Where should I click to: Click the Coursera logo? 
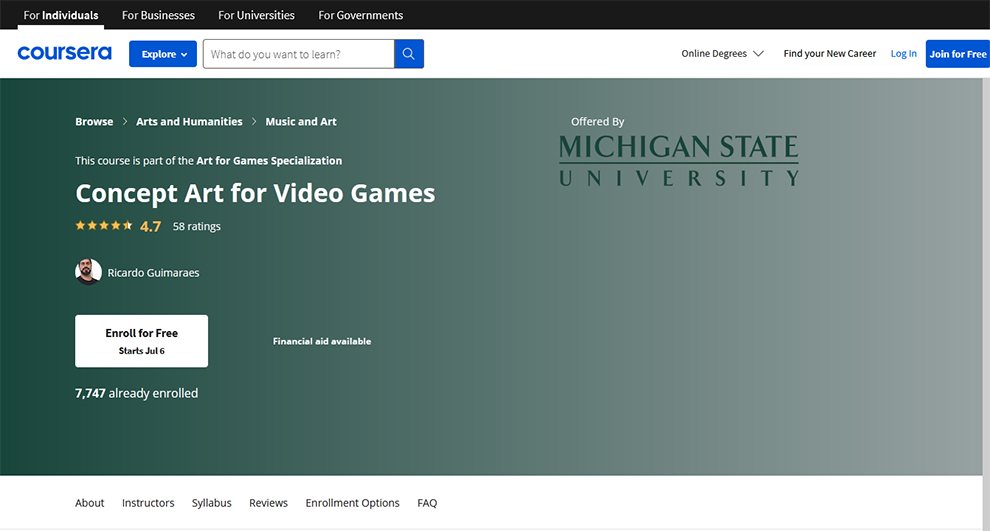64,53
